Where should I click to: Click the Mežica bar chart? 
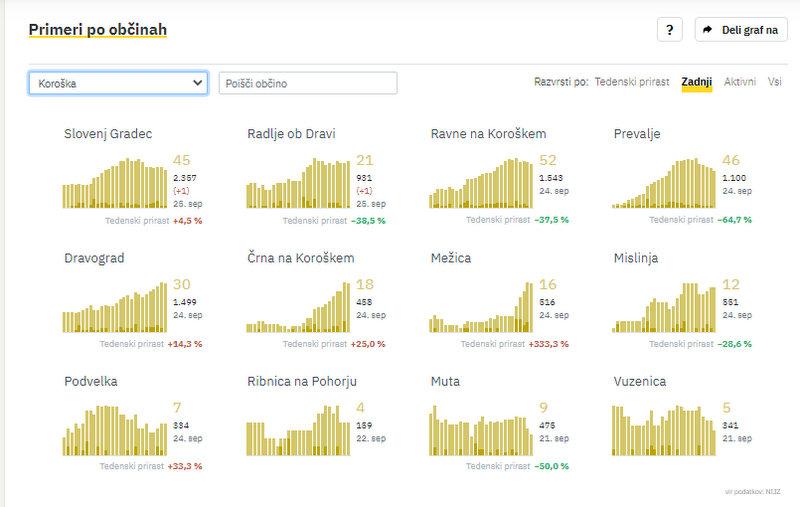coord(481,308)
